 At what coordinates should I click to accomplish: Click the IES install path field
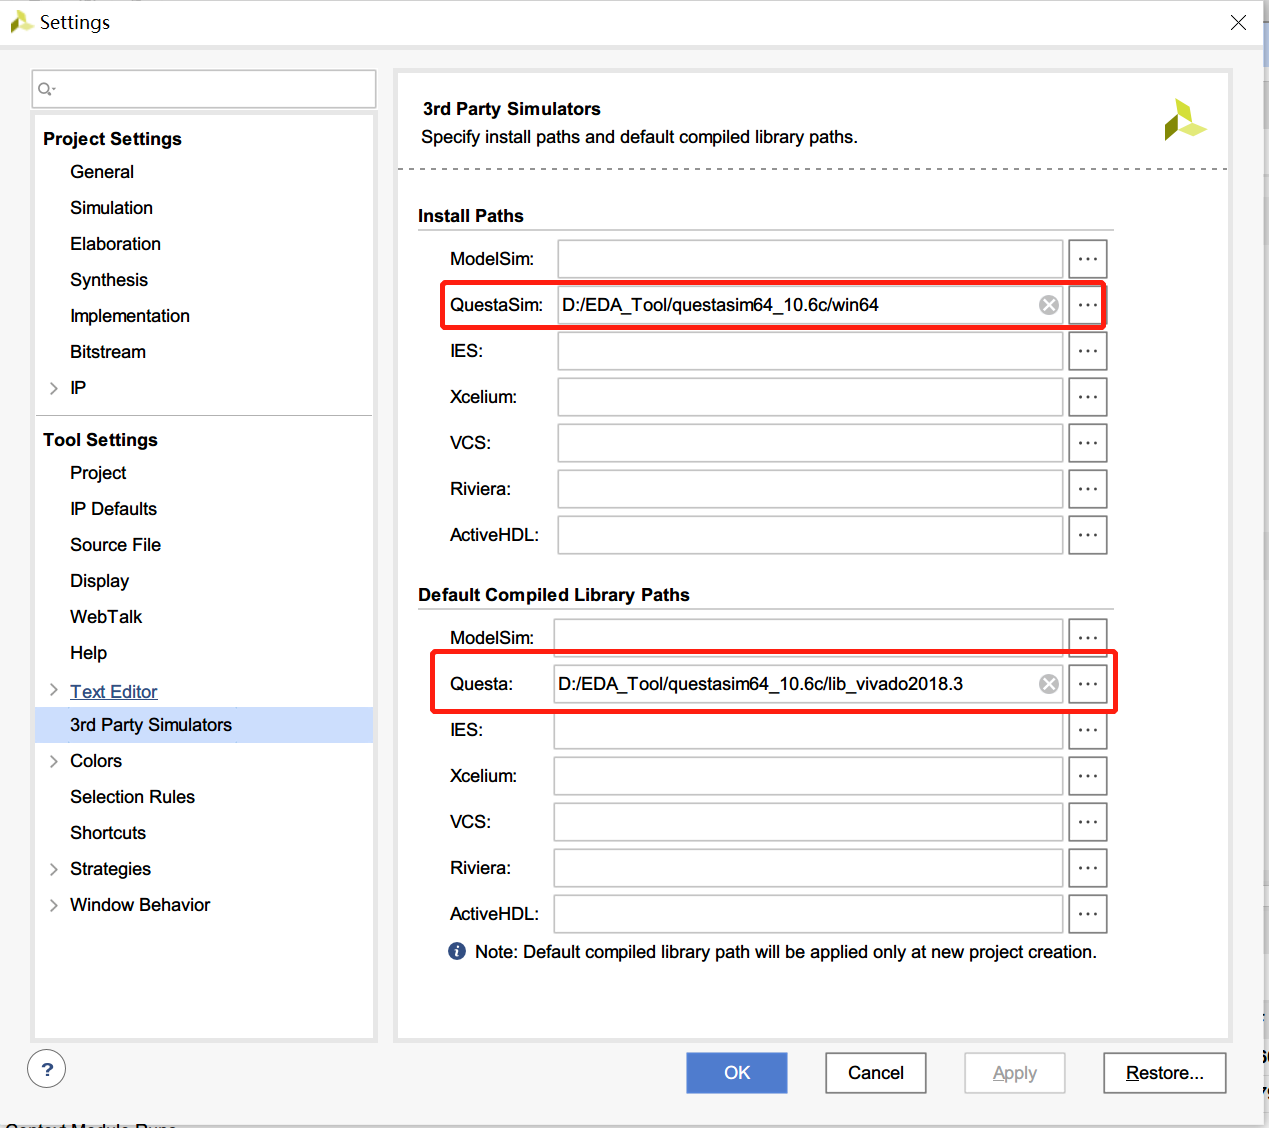click(810, 351)
